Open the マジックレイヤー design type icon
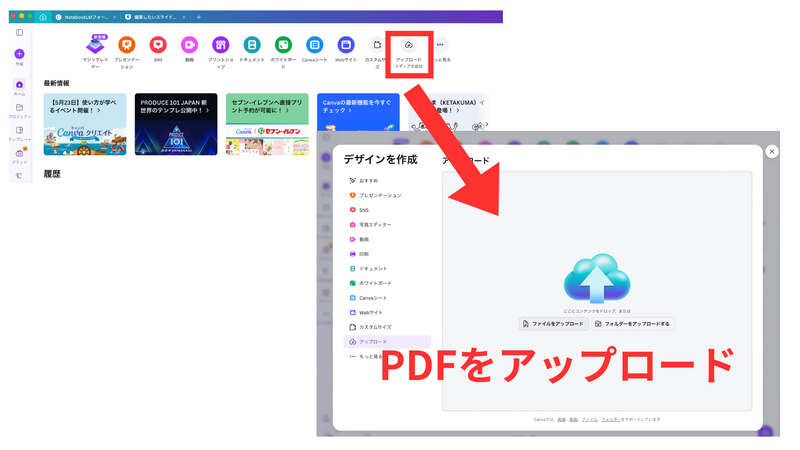Viewport: 800px width, 450px height. [x=95, y=45]
